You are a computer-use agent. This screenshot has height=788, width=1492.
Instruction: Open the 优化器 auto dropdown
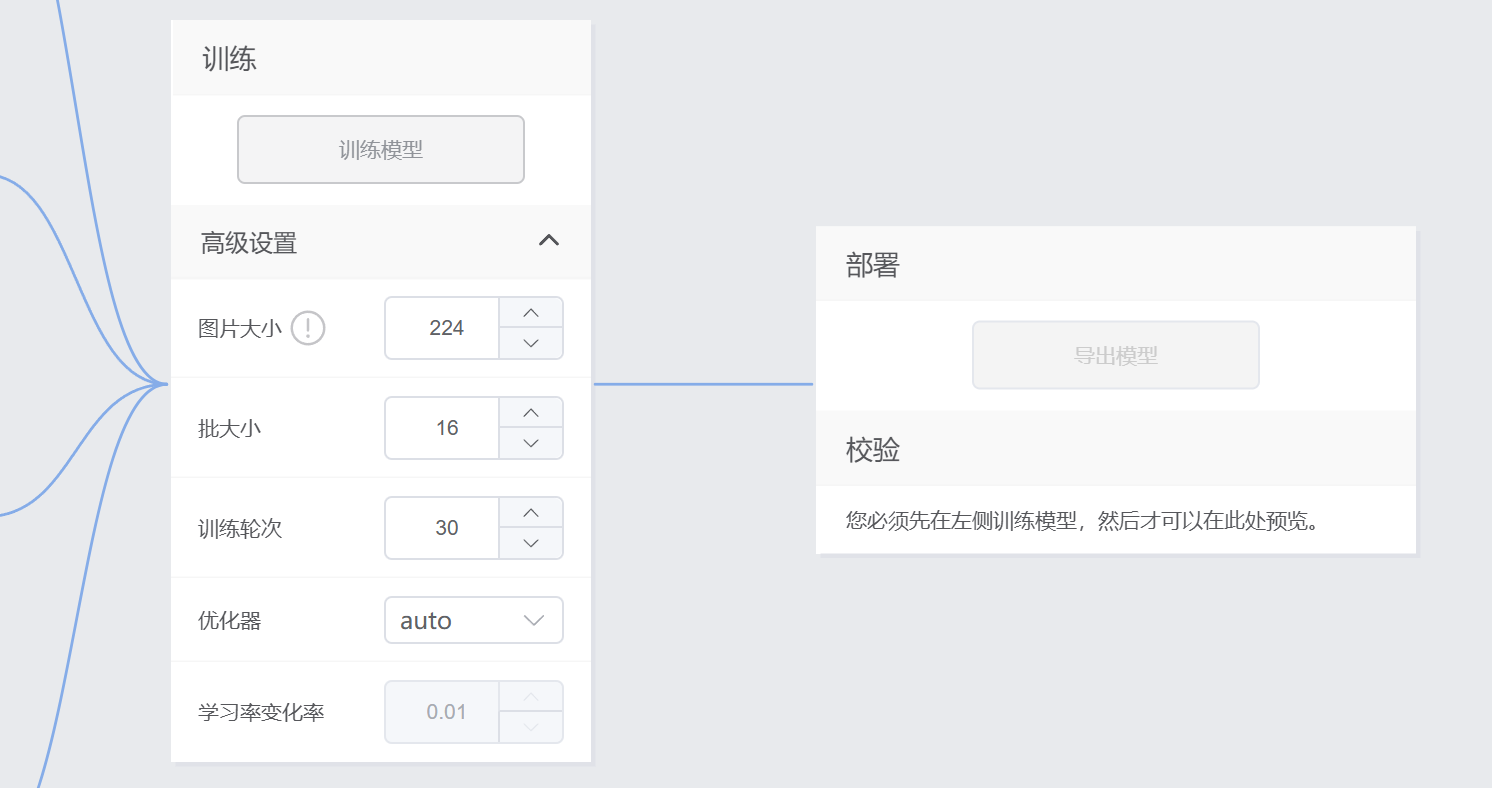point(473,620)
